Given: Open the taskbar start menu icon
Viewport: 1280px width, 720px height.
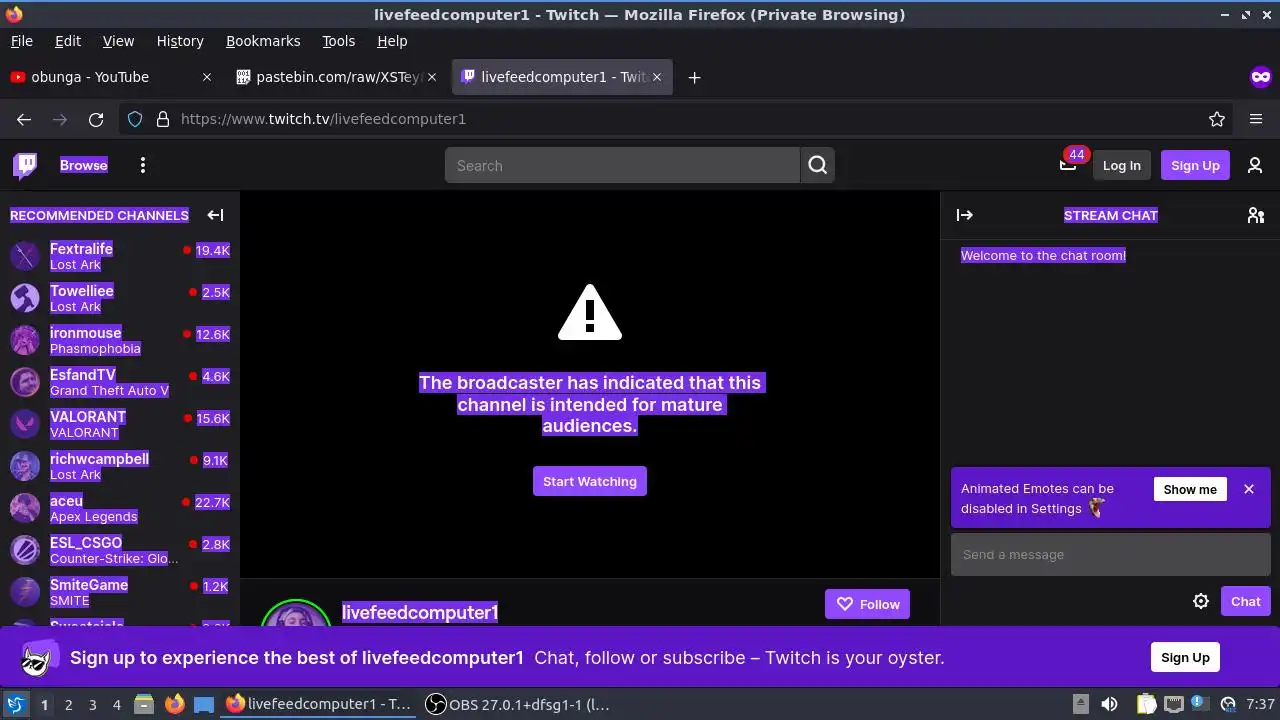Looking at the screenshot, I should [x=15, y=704].
